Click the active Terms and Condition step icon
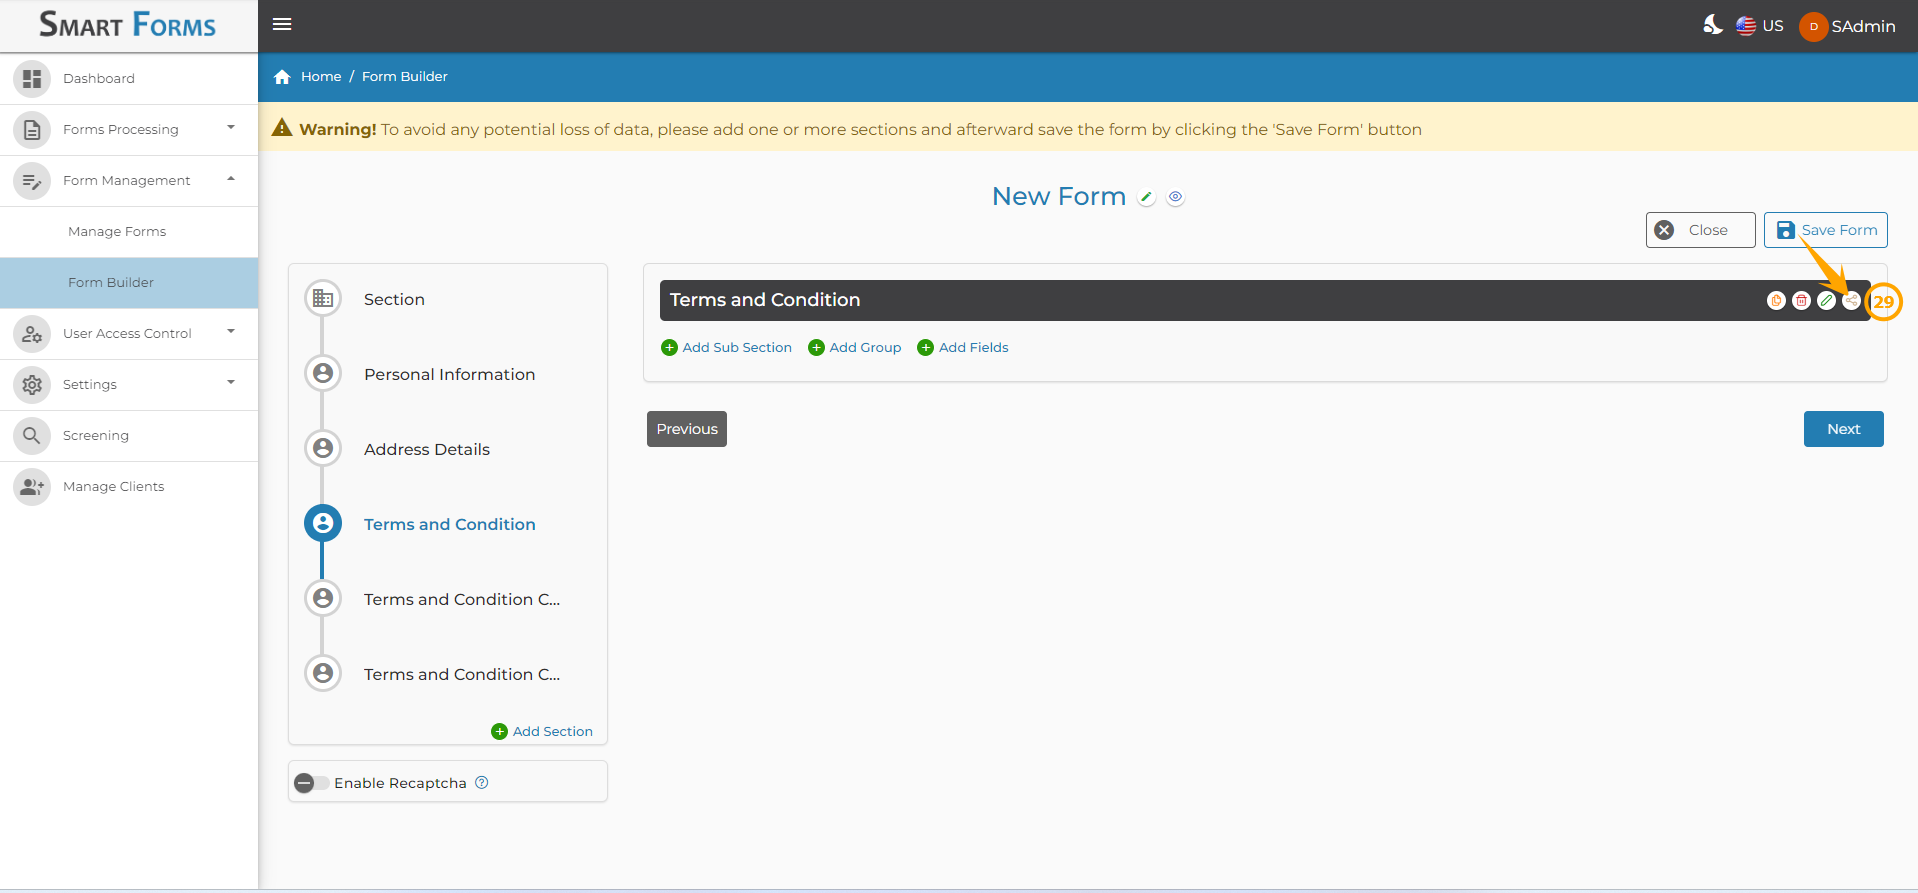Screen dimensions: 1918x893 click(x=323, y=523)
